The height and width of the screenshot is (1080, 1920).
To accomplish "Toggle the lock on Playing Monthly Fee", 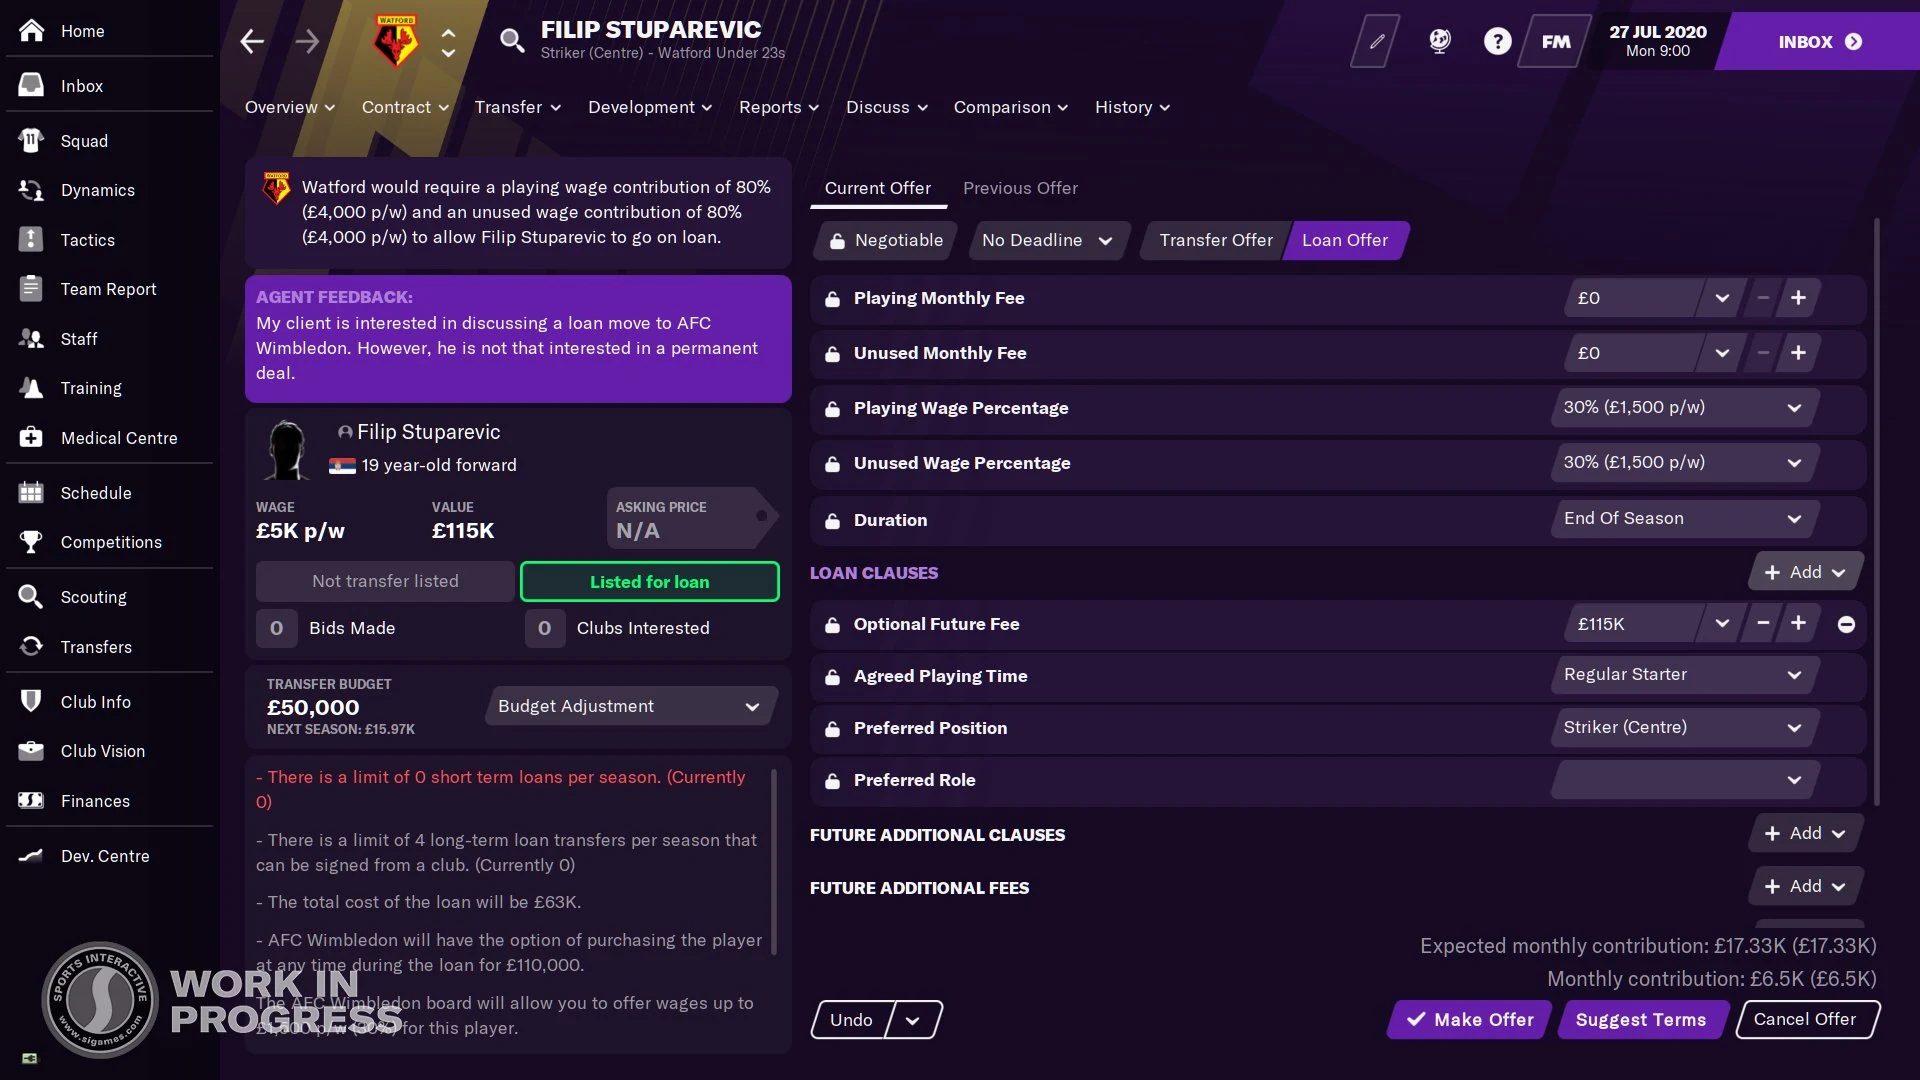I will (833, 297).
